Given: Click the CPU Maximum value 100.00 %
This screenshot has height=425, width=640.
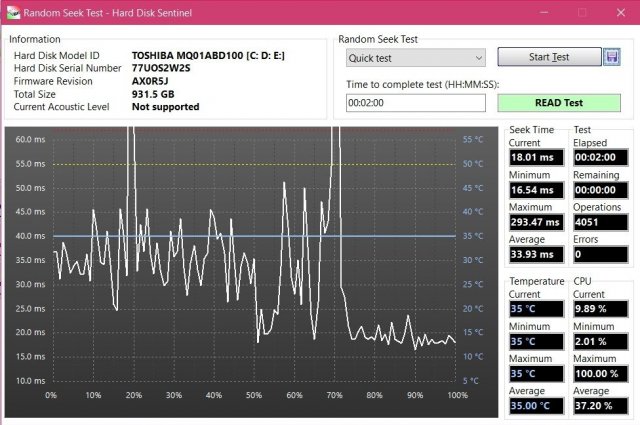Looking at the screenshot, I should pyautogui.click(x=599, y=372).
